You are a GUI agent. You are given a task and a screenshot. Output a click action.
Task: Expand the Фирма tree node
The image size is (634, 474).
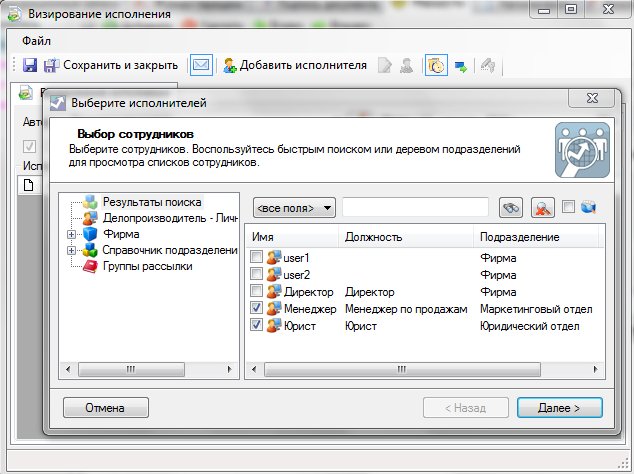[71, 234]
